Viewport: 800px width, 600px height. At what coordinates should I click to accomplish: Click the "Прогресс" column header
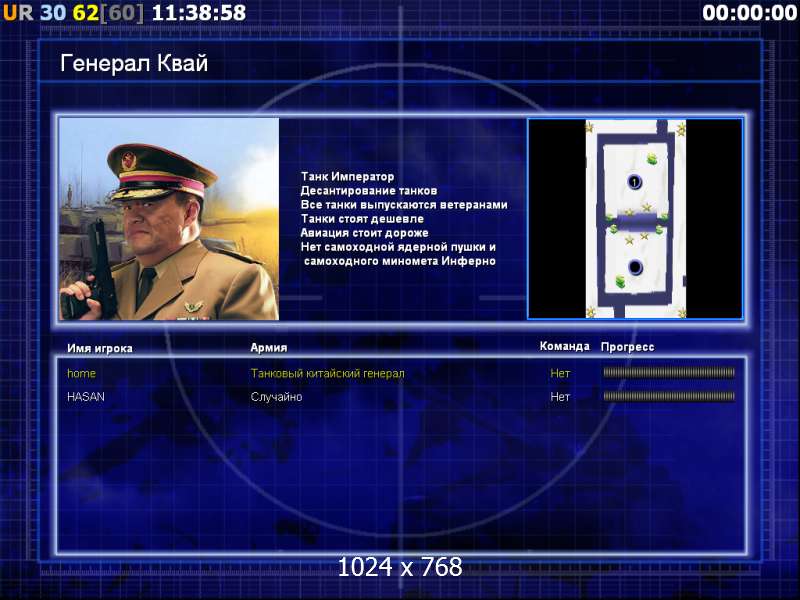click(628, 347)
